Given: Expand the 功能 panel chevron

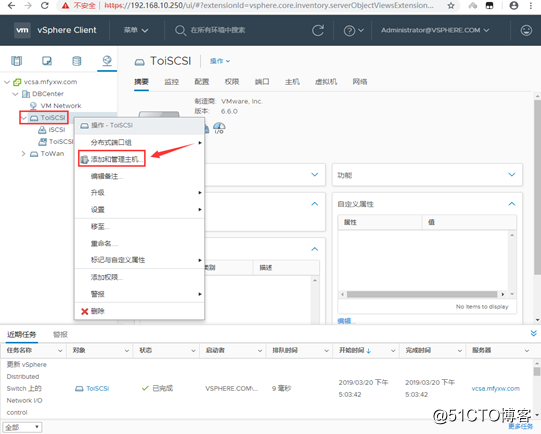Looking at the screenshot, I should (x=512, y=175).
